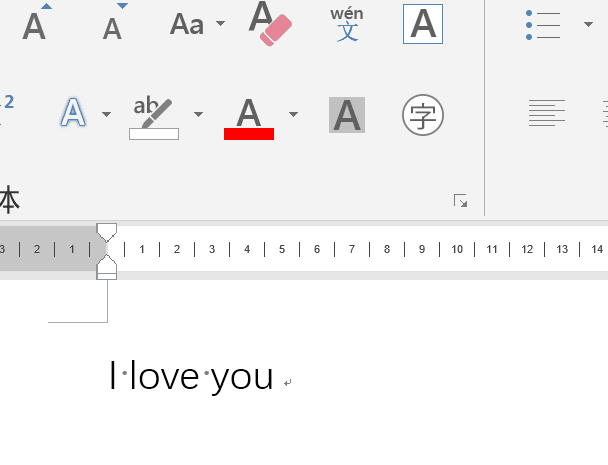Place cursor in the word "love"
The width and height of the screenshot is (608, 465).
(165, 377)
